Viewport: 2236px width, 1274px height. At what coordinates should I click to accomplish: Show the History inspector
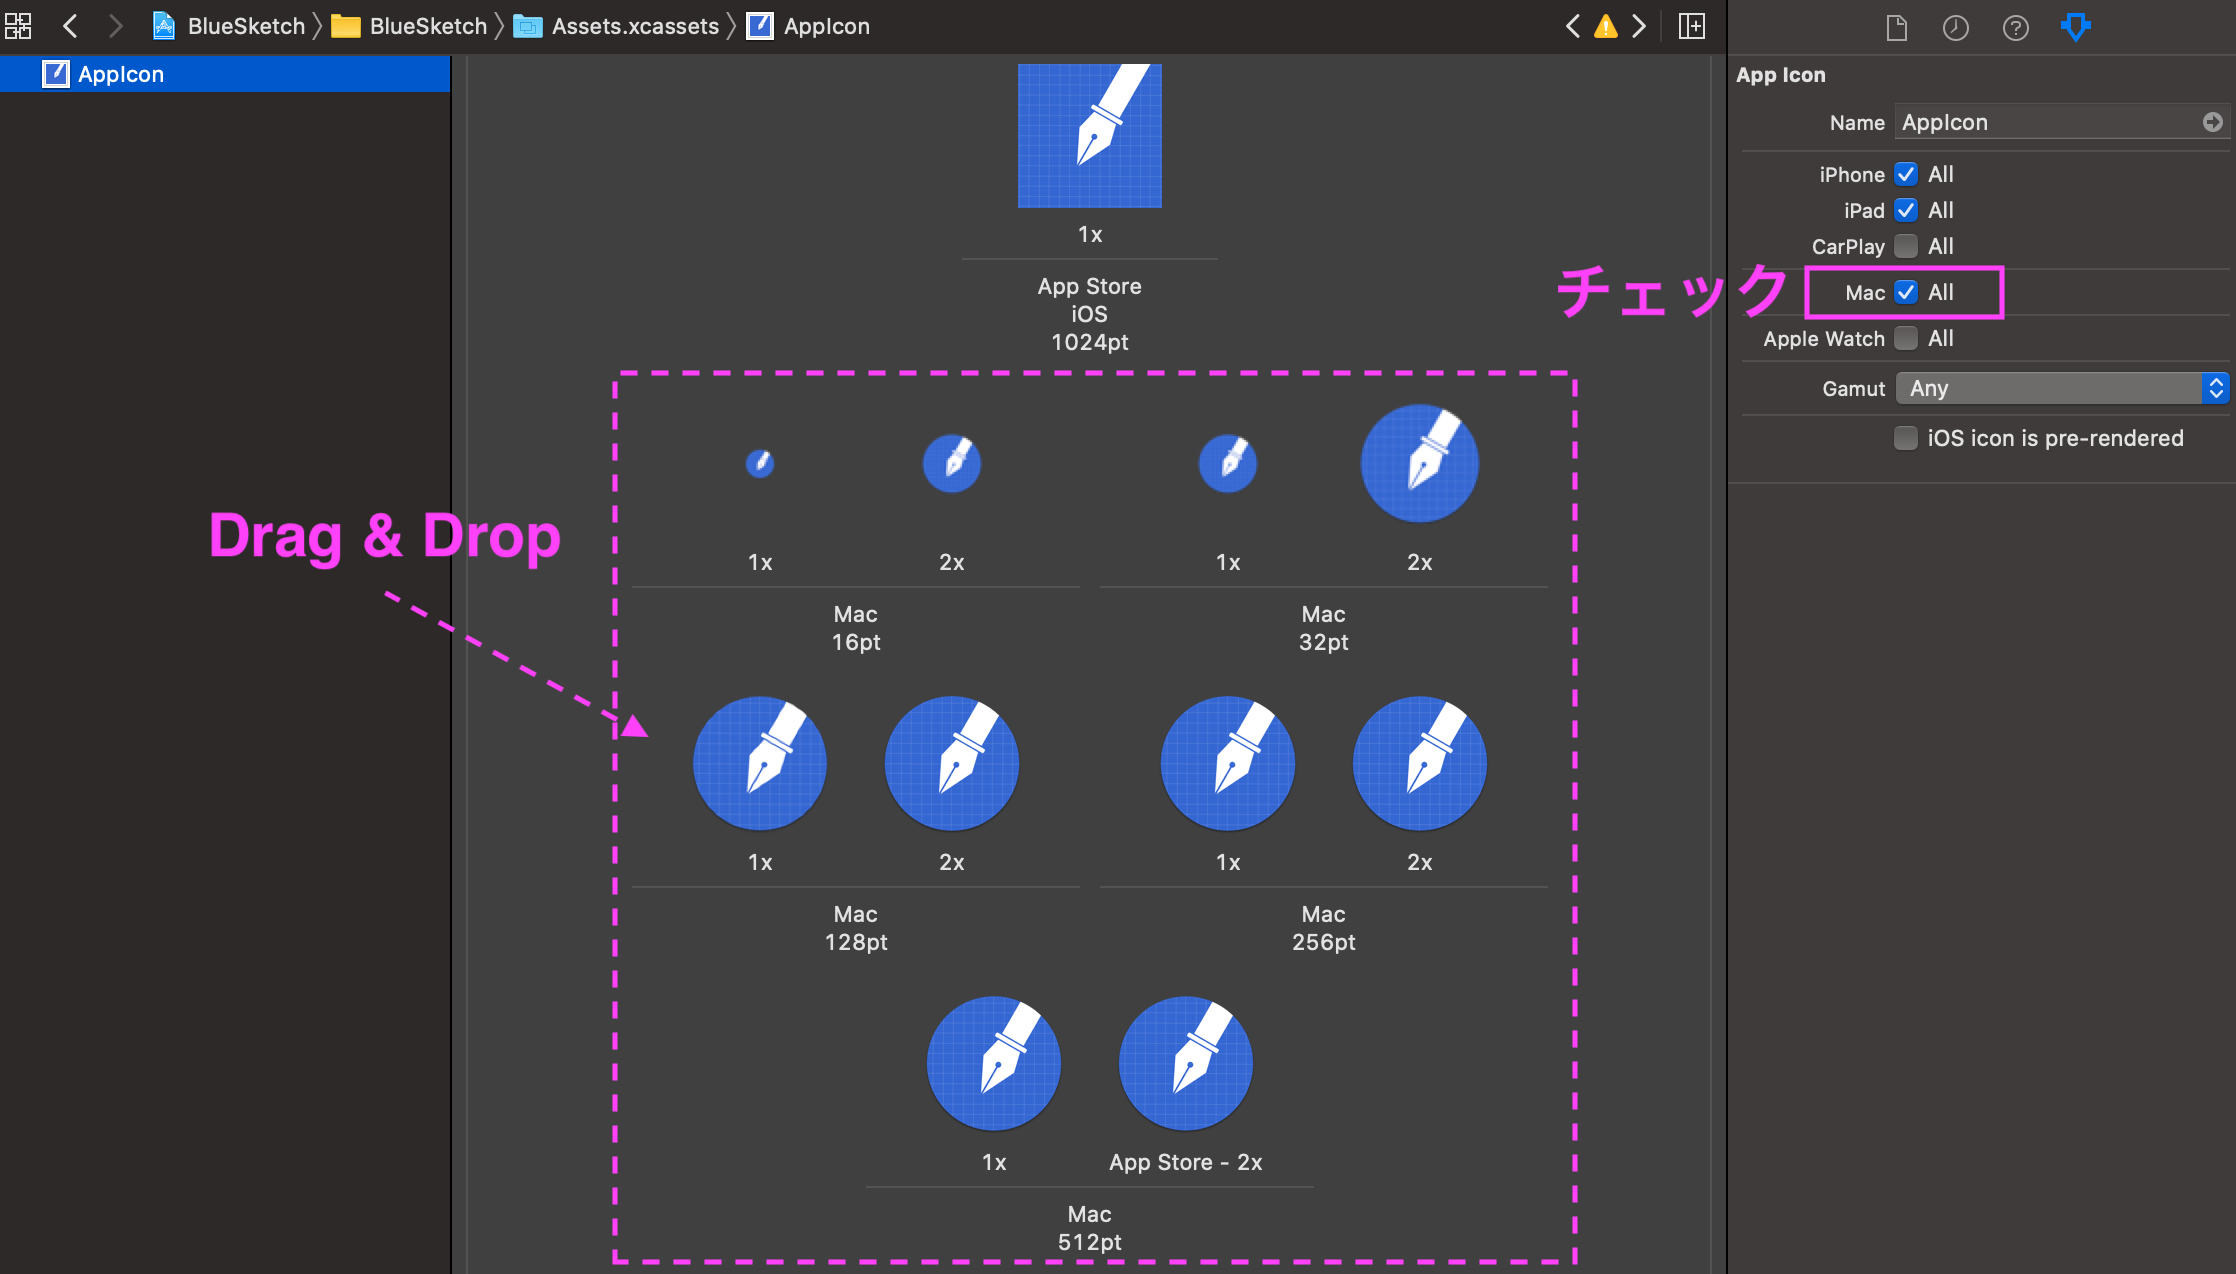pyautogui.click(x=1956, y=28)
